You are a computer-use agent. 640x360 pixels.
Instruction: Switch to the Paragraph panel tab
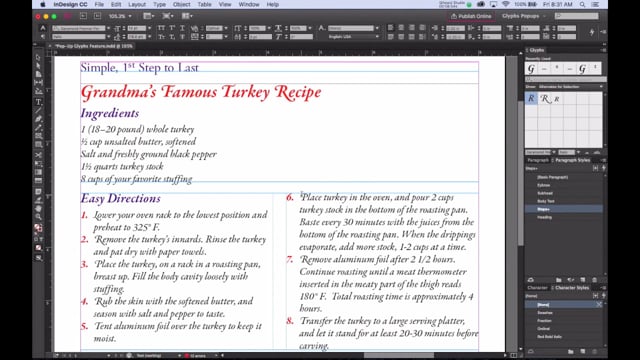pyautogui.click(x=538, y=160)
